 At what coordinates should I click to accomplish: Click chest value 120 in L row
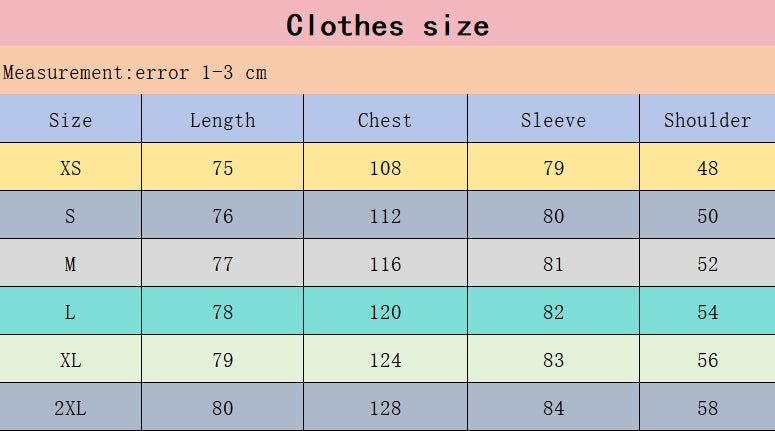[x=385, y=312]
